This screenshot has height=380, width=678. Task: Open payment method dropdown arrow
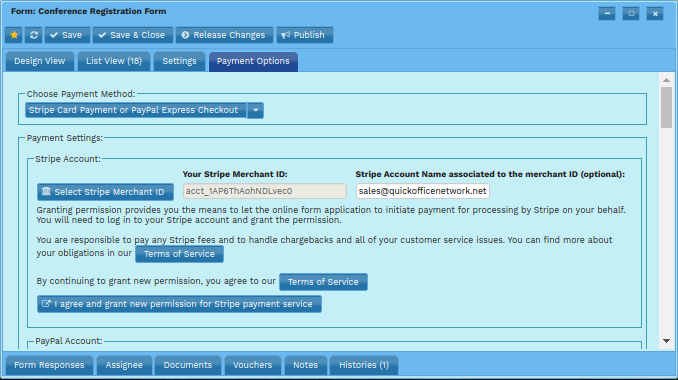coord(256,110)
